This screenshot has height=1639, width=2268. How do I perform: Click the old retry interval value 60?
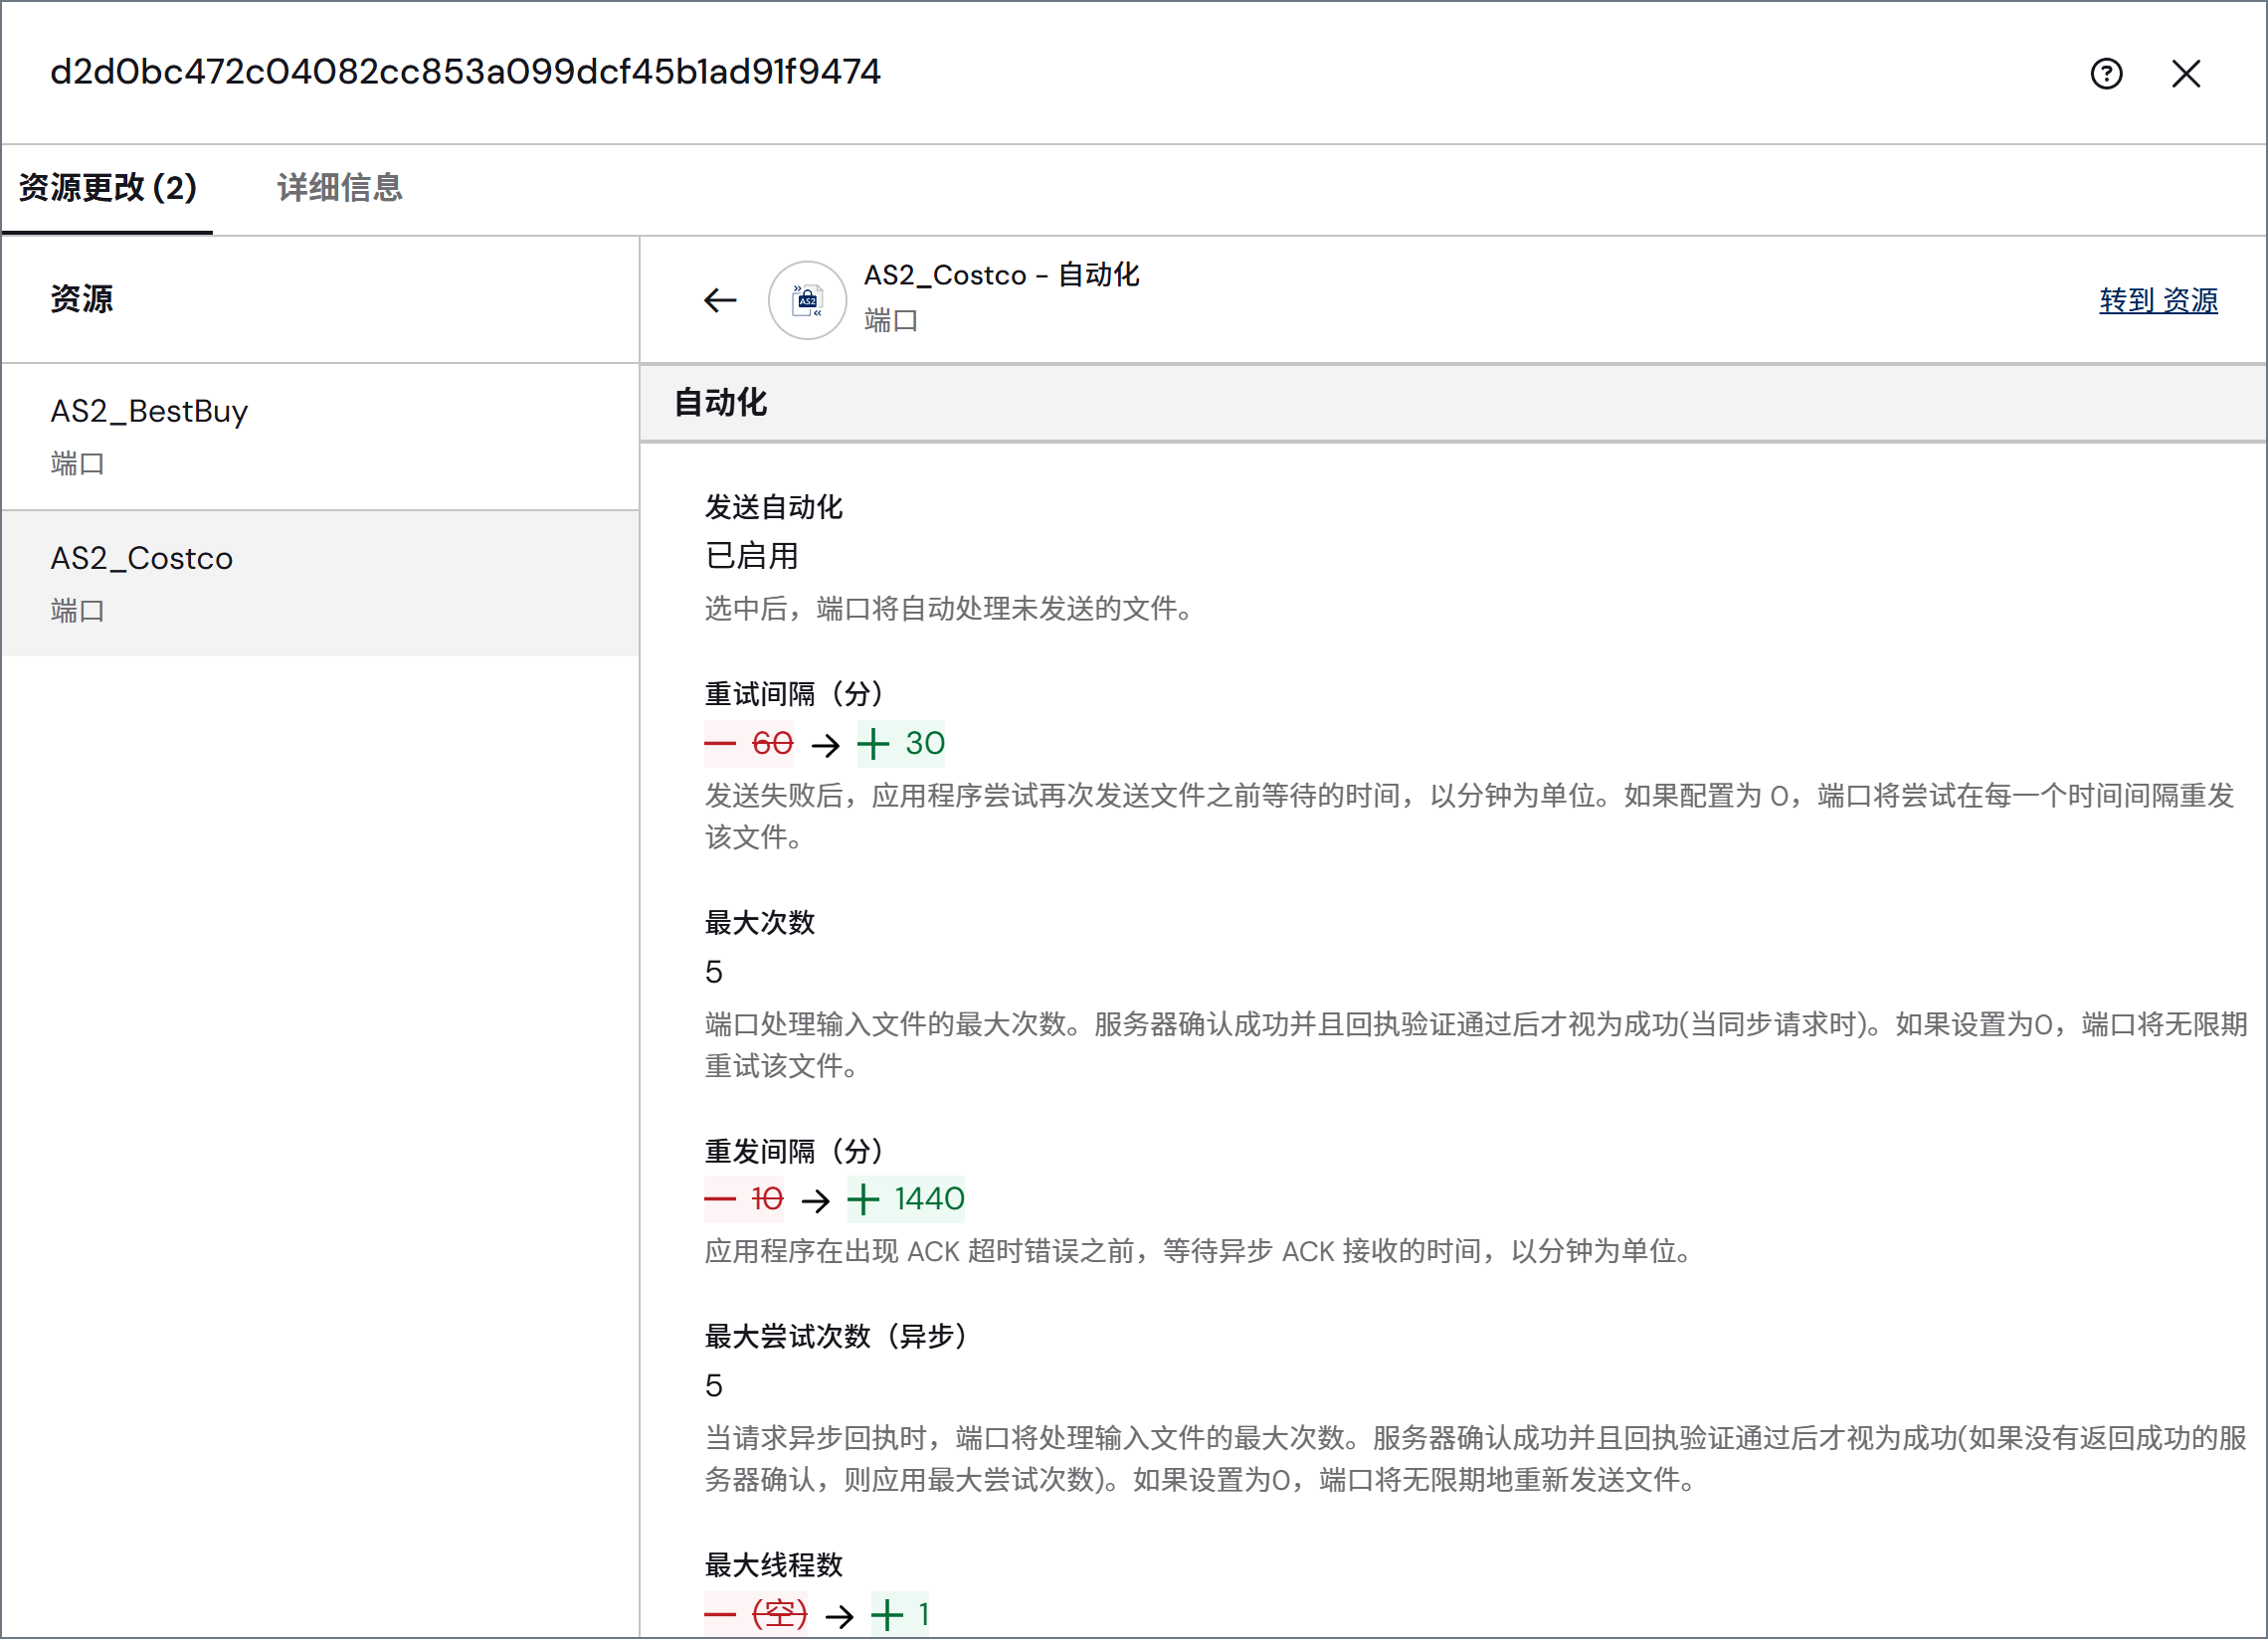pyautogui.click(x=749, y=743)
